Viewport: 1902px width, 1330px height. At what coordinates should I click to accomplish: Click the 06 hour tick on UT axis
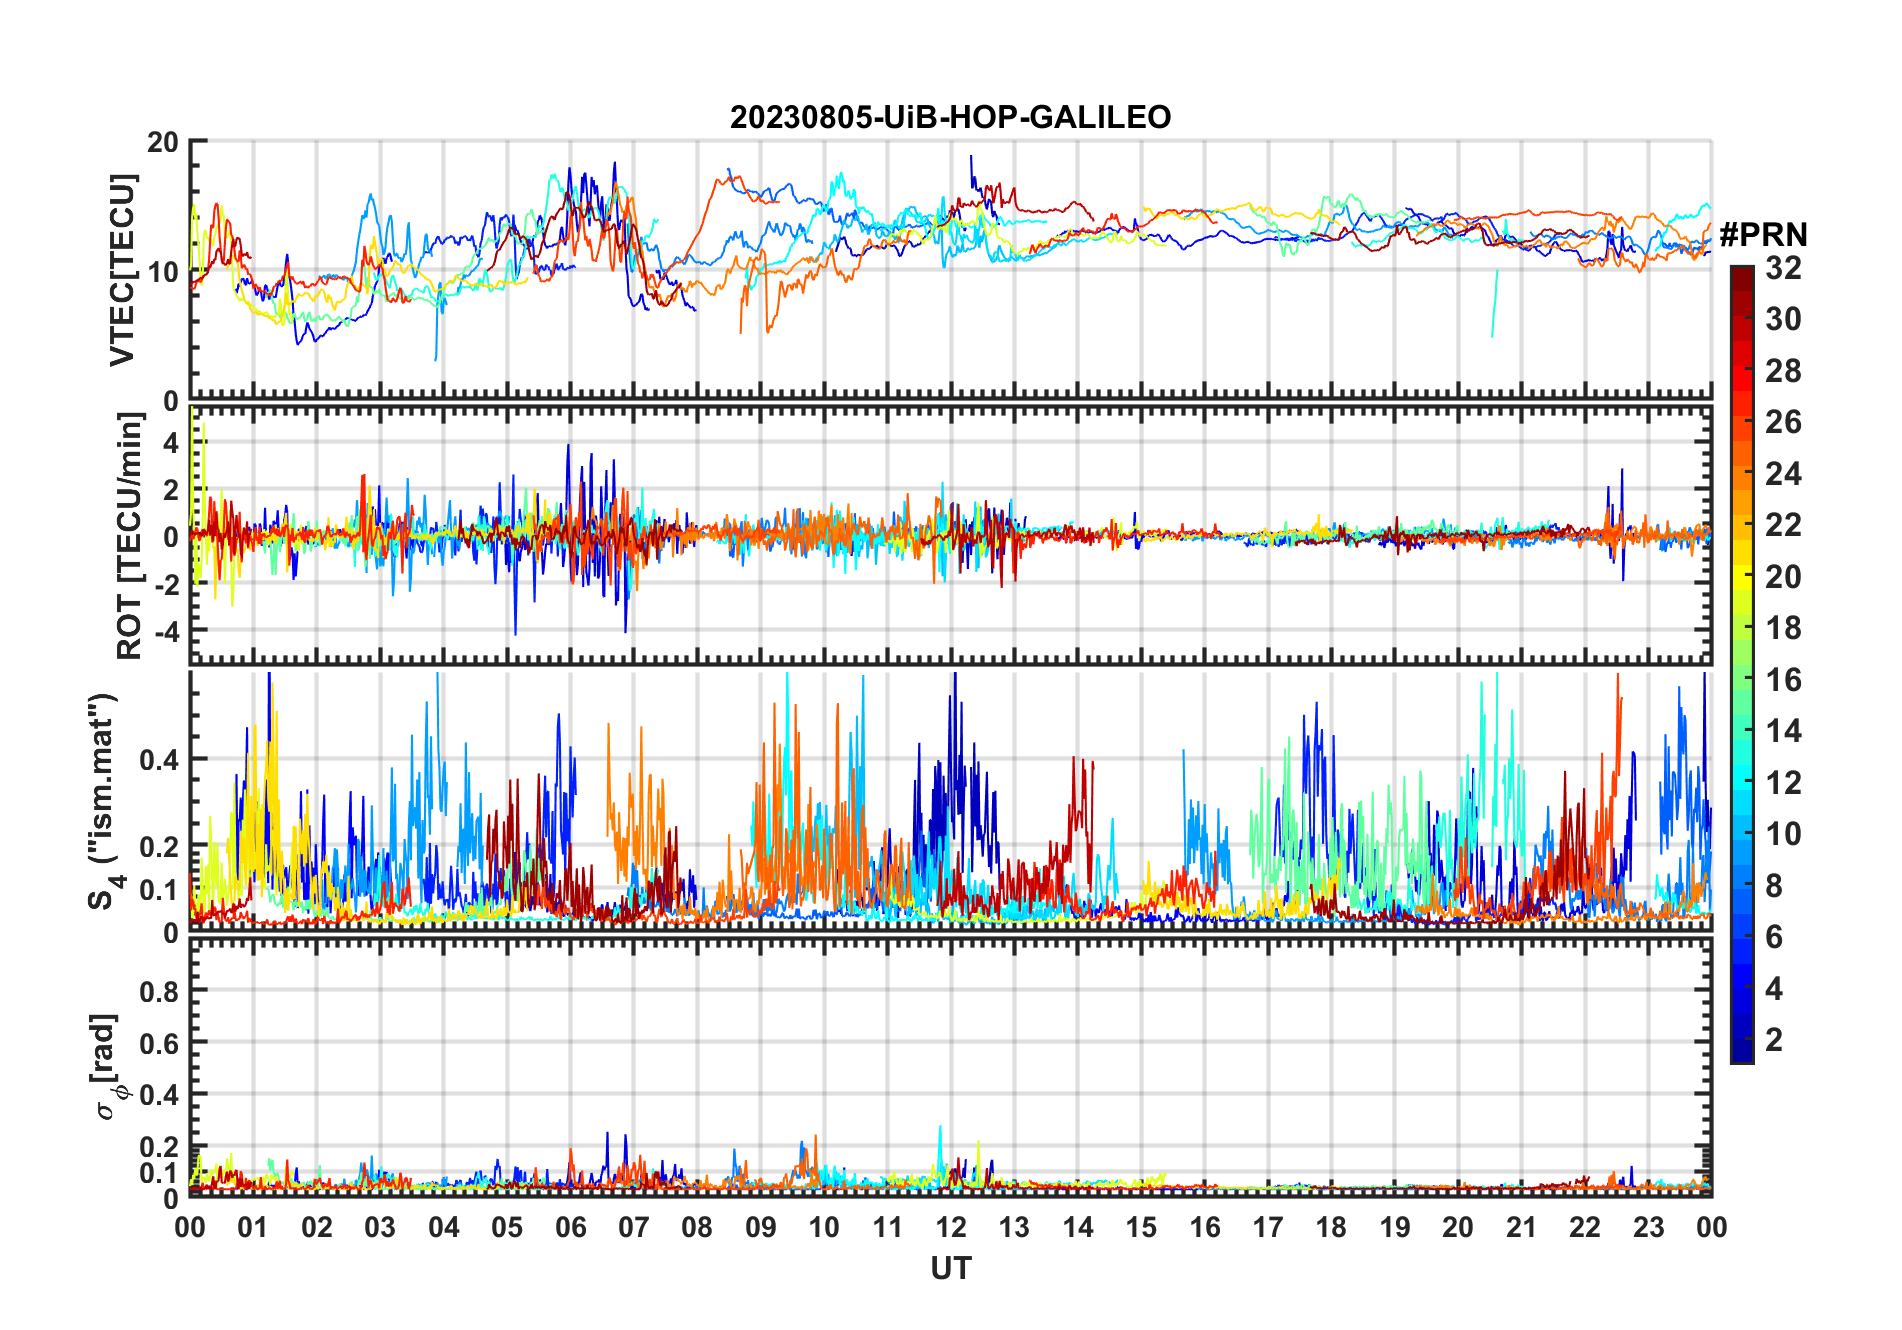[570, 1227]
